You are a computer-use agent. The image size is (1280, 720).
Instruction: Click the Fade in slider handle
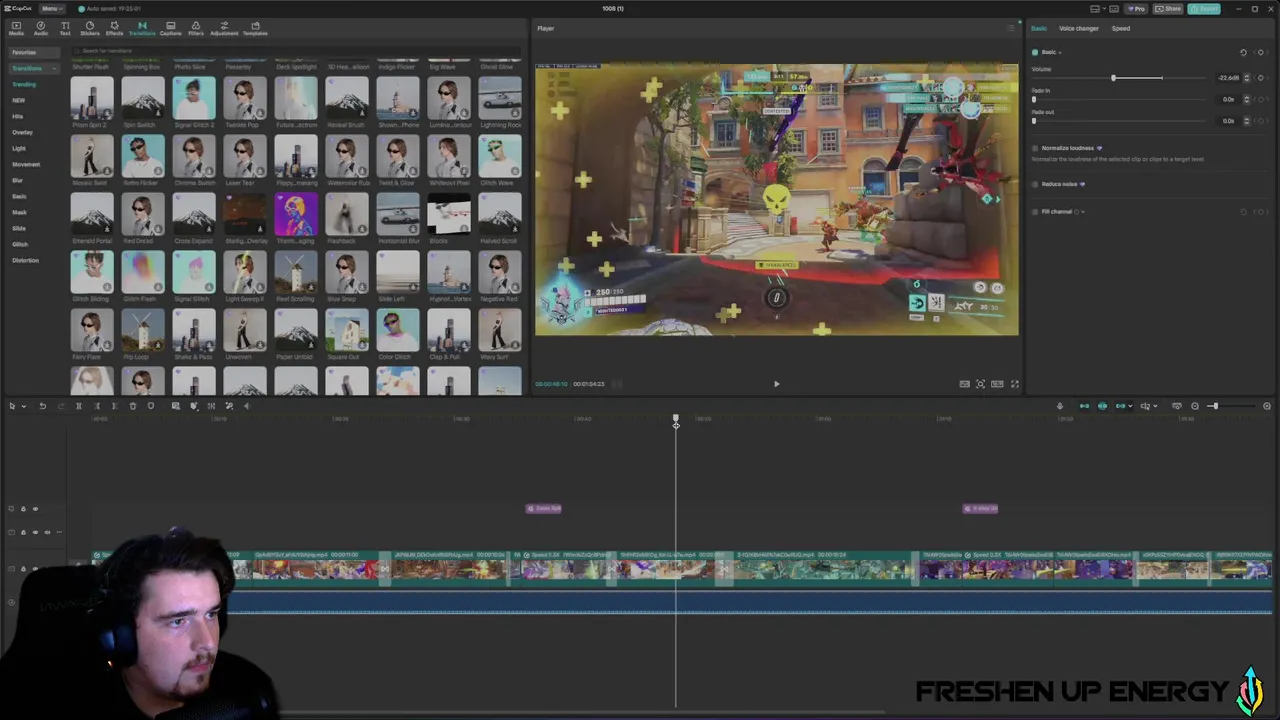pyautogui.click(x=1034, y=99)
